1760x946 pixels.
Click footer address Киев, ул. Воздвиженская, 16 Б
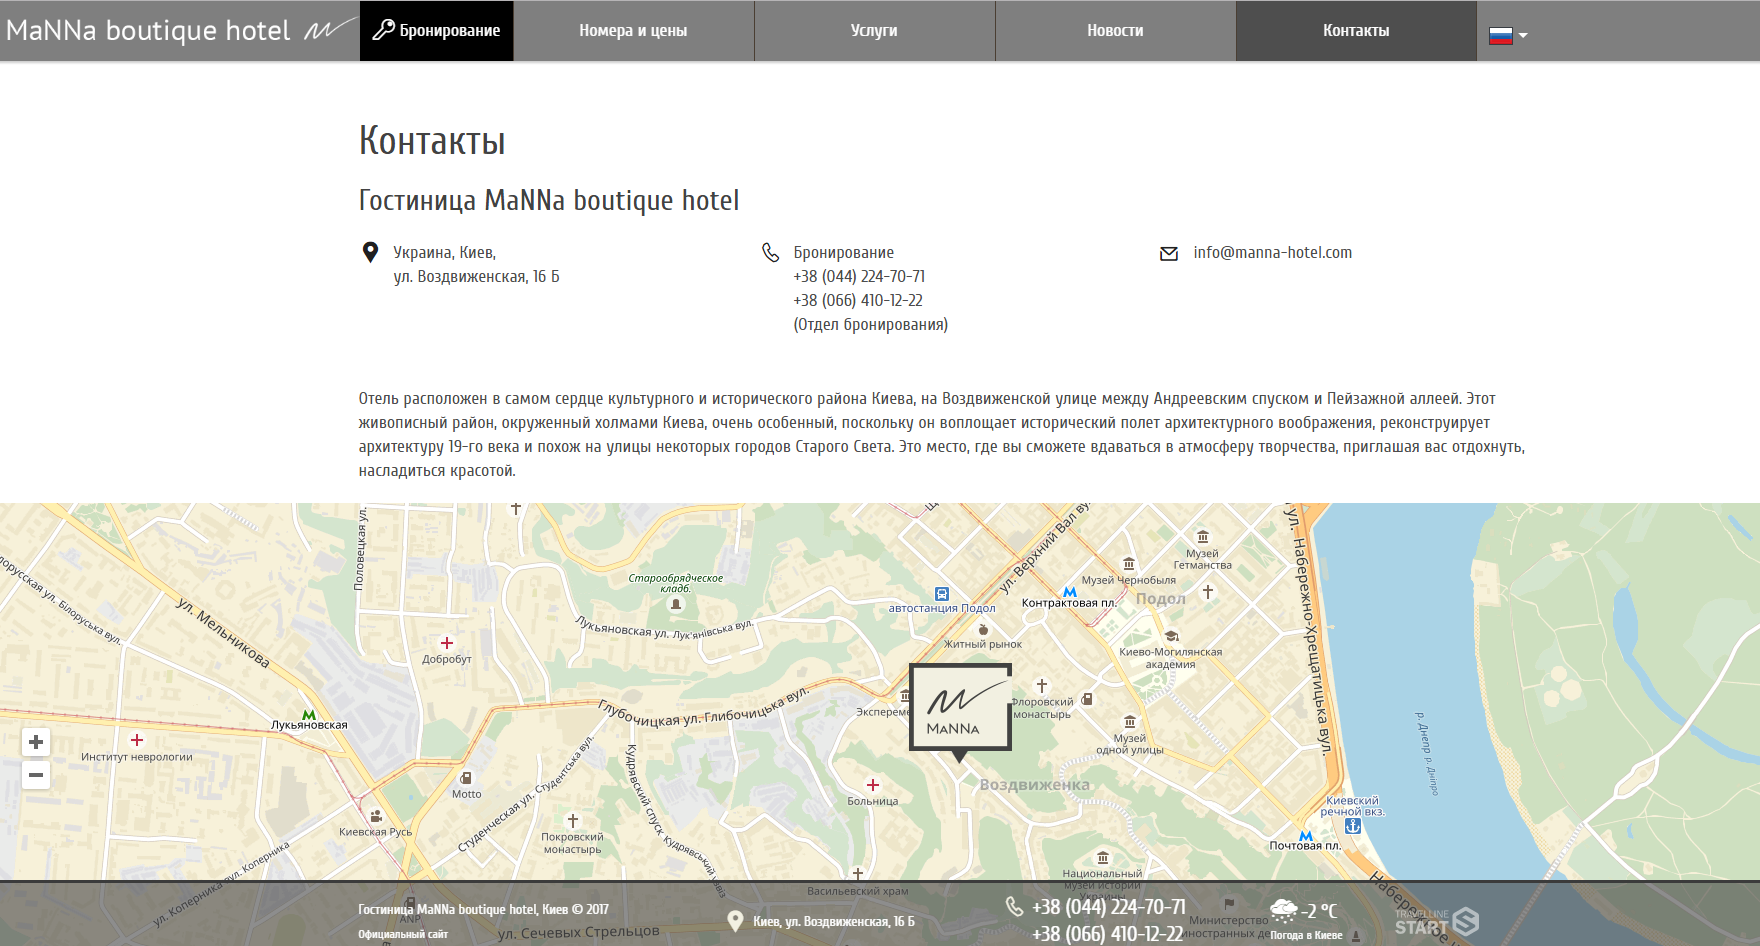834,921
